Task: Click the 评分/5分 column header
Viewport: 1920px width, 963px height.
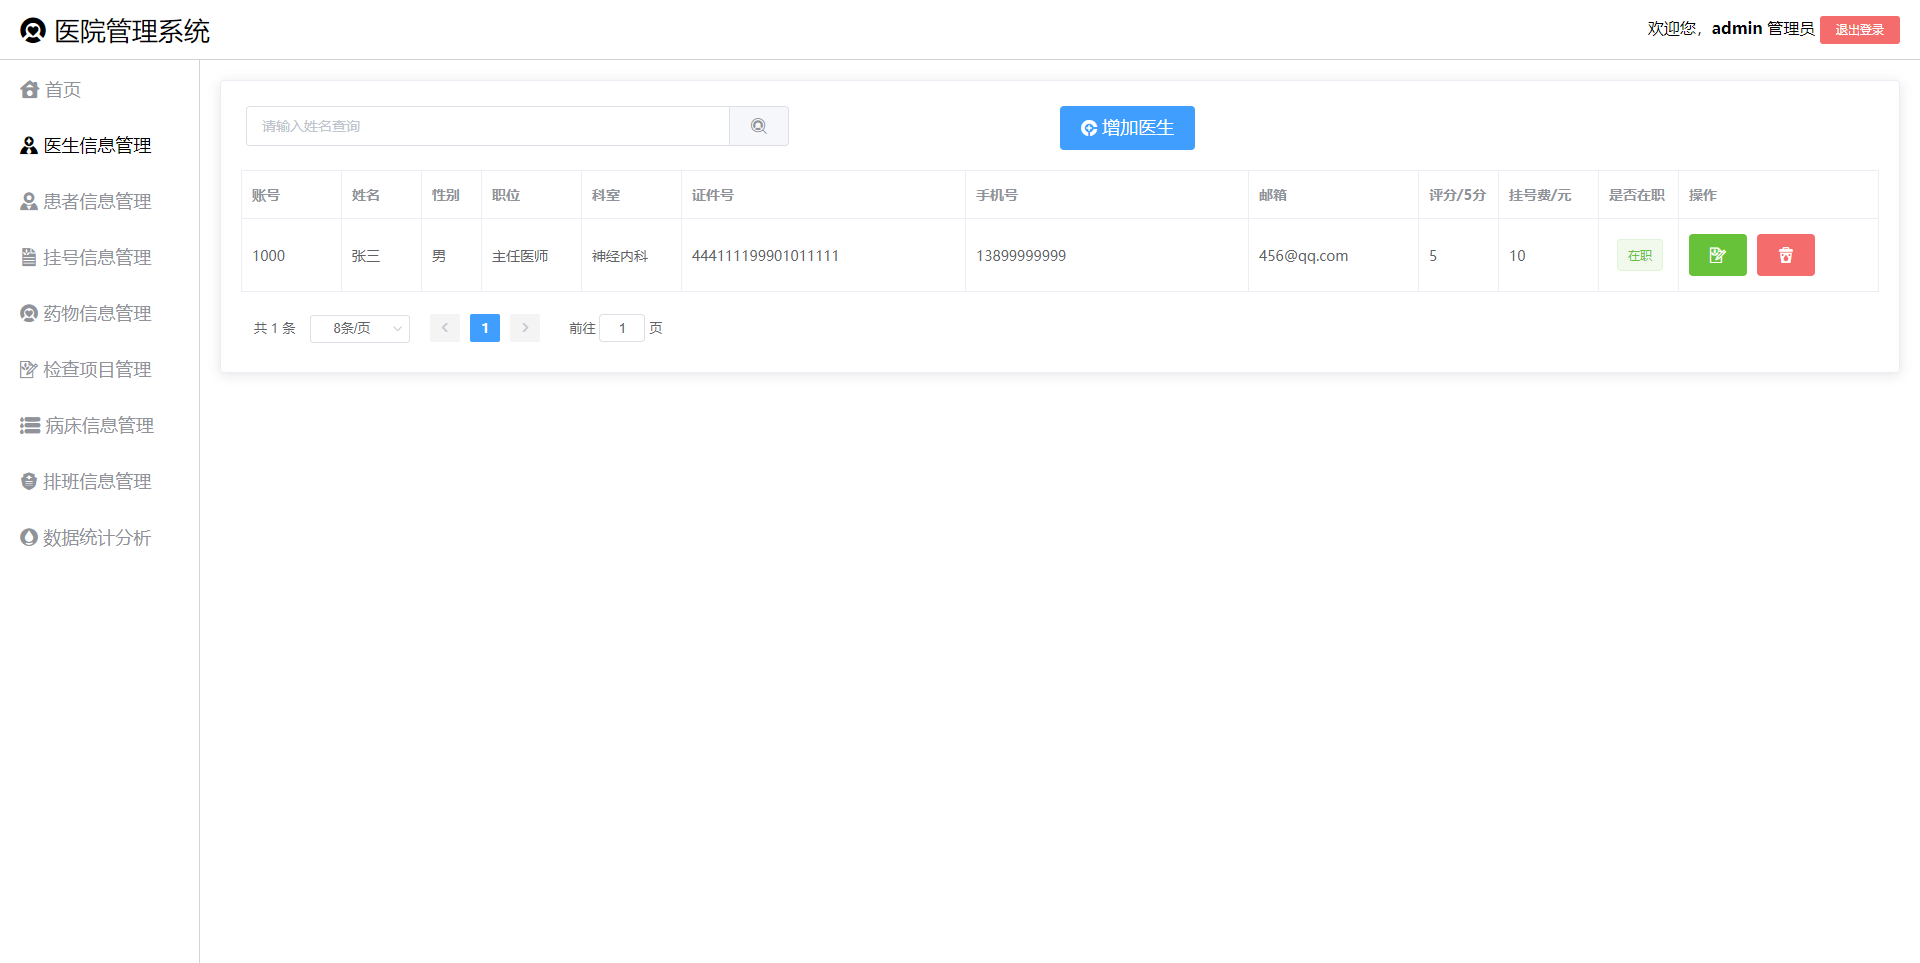Action: [1457, 195]
